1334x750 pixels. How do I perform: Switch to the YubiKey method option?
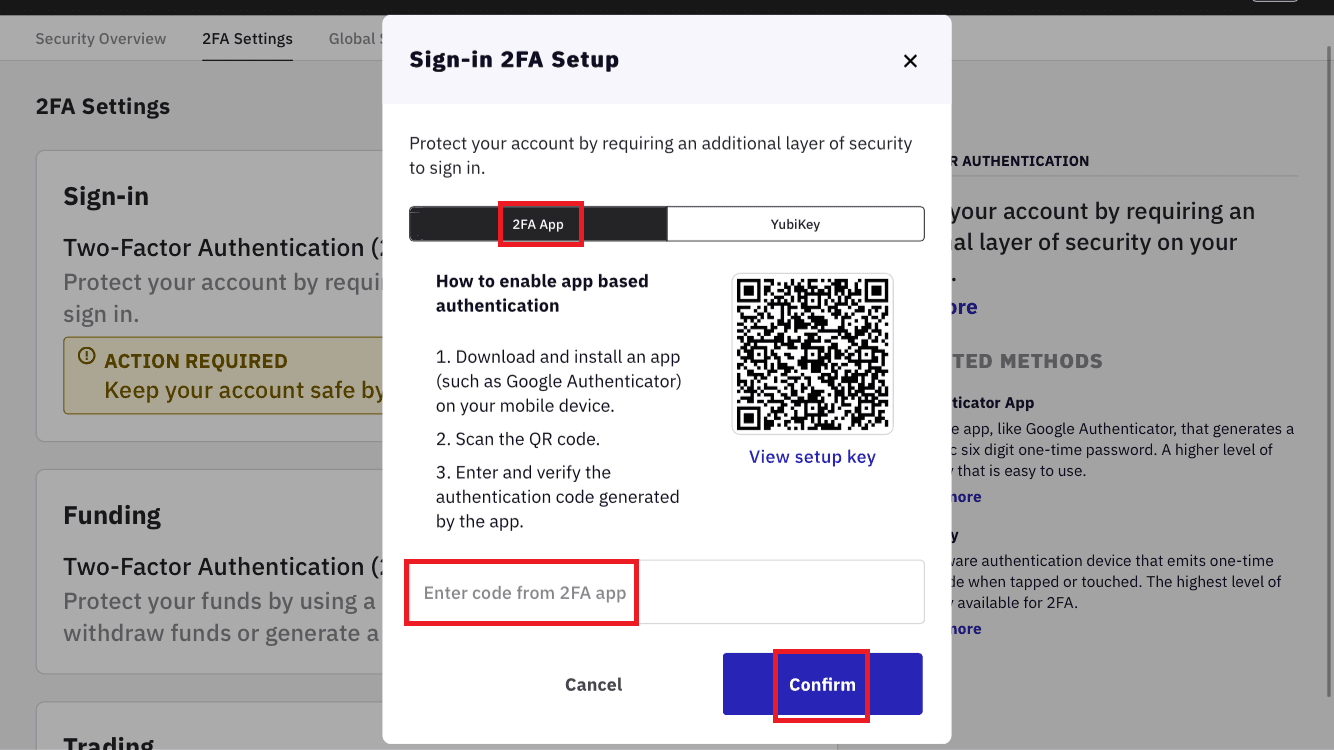coord(796,224)
